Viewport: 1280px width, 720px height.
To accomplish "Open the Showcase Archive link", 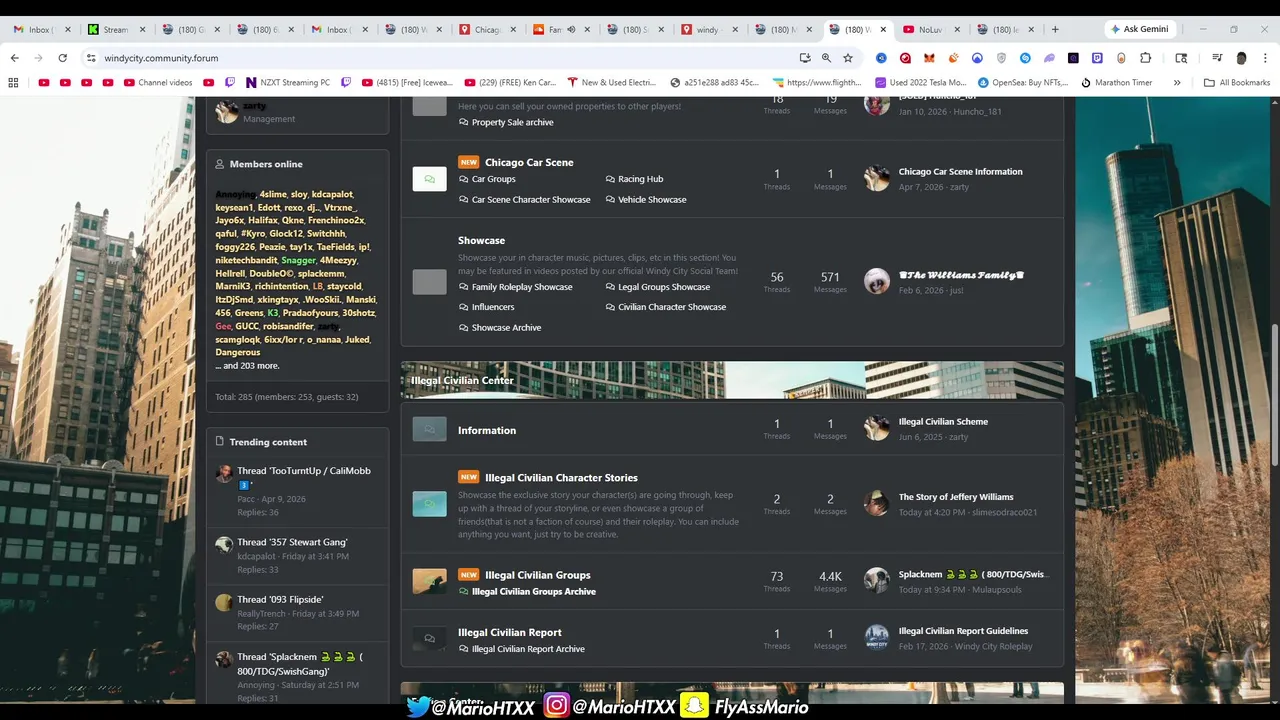I will point(506,328).
